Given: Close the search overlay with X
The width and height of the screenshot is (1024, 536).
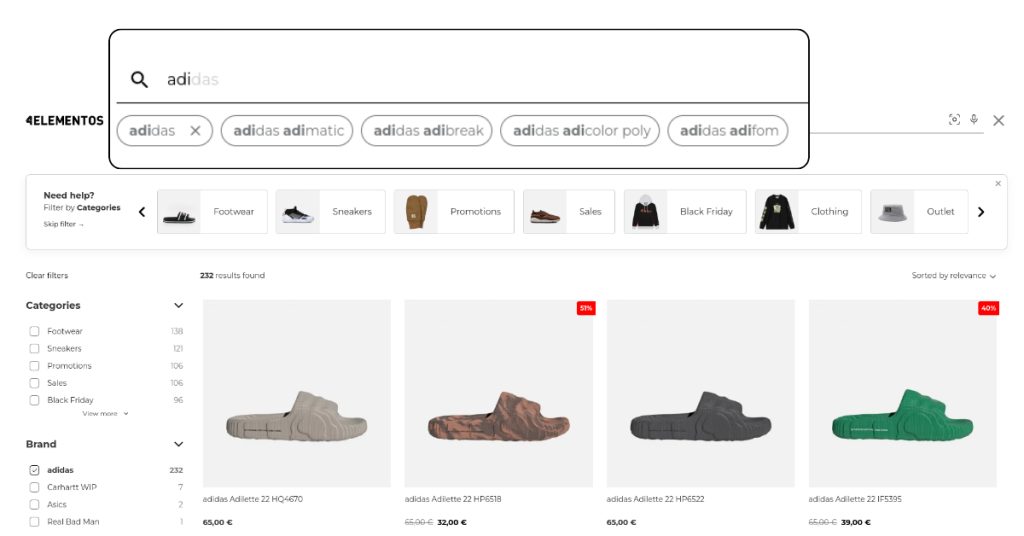Looking at the screenshot, I should coord(999,121).
